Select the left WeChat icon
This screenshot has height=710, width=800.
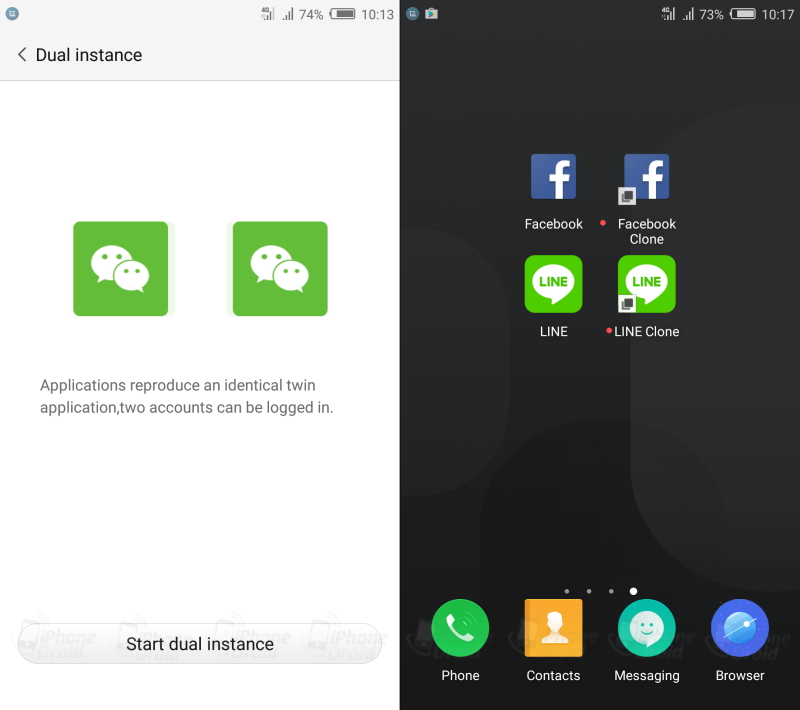[x=120, y=269]
